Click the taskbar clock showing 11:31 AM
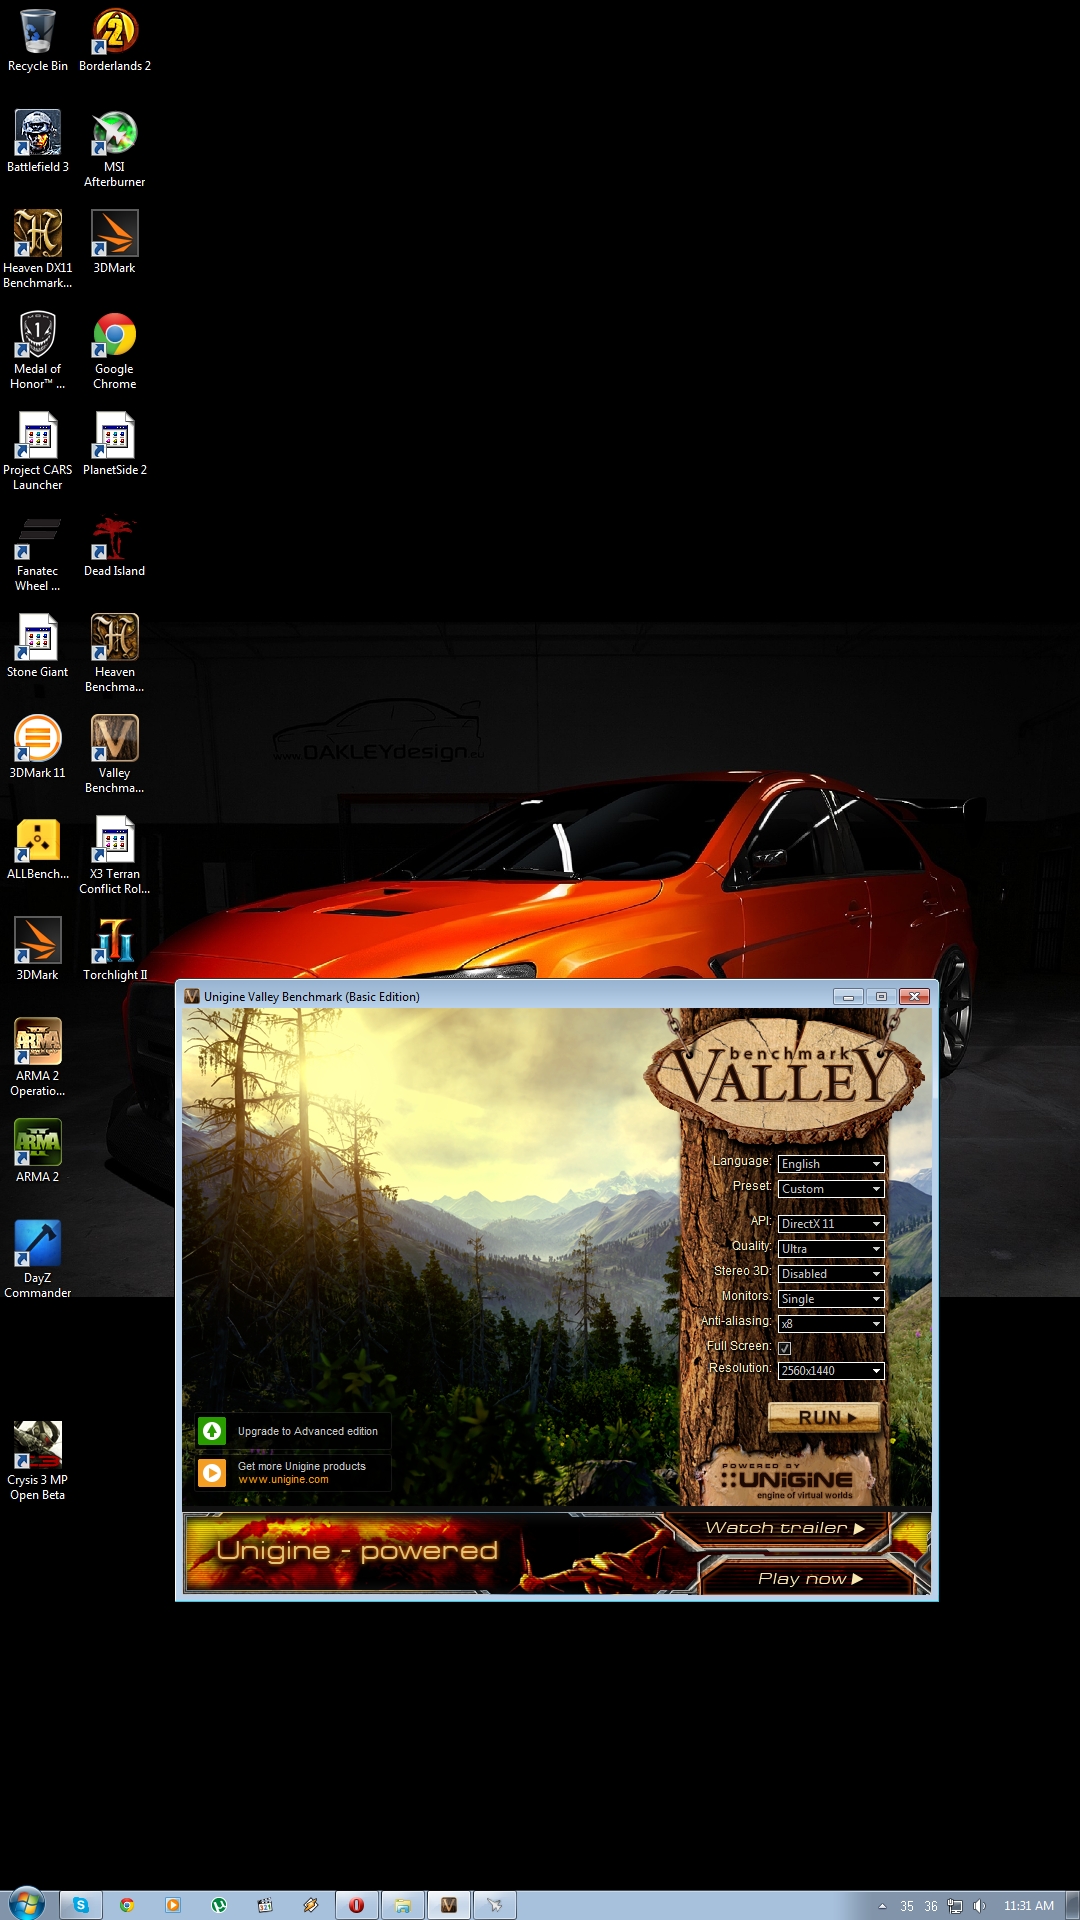1080x1920 pixels. point(1029,1906)
